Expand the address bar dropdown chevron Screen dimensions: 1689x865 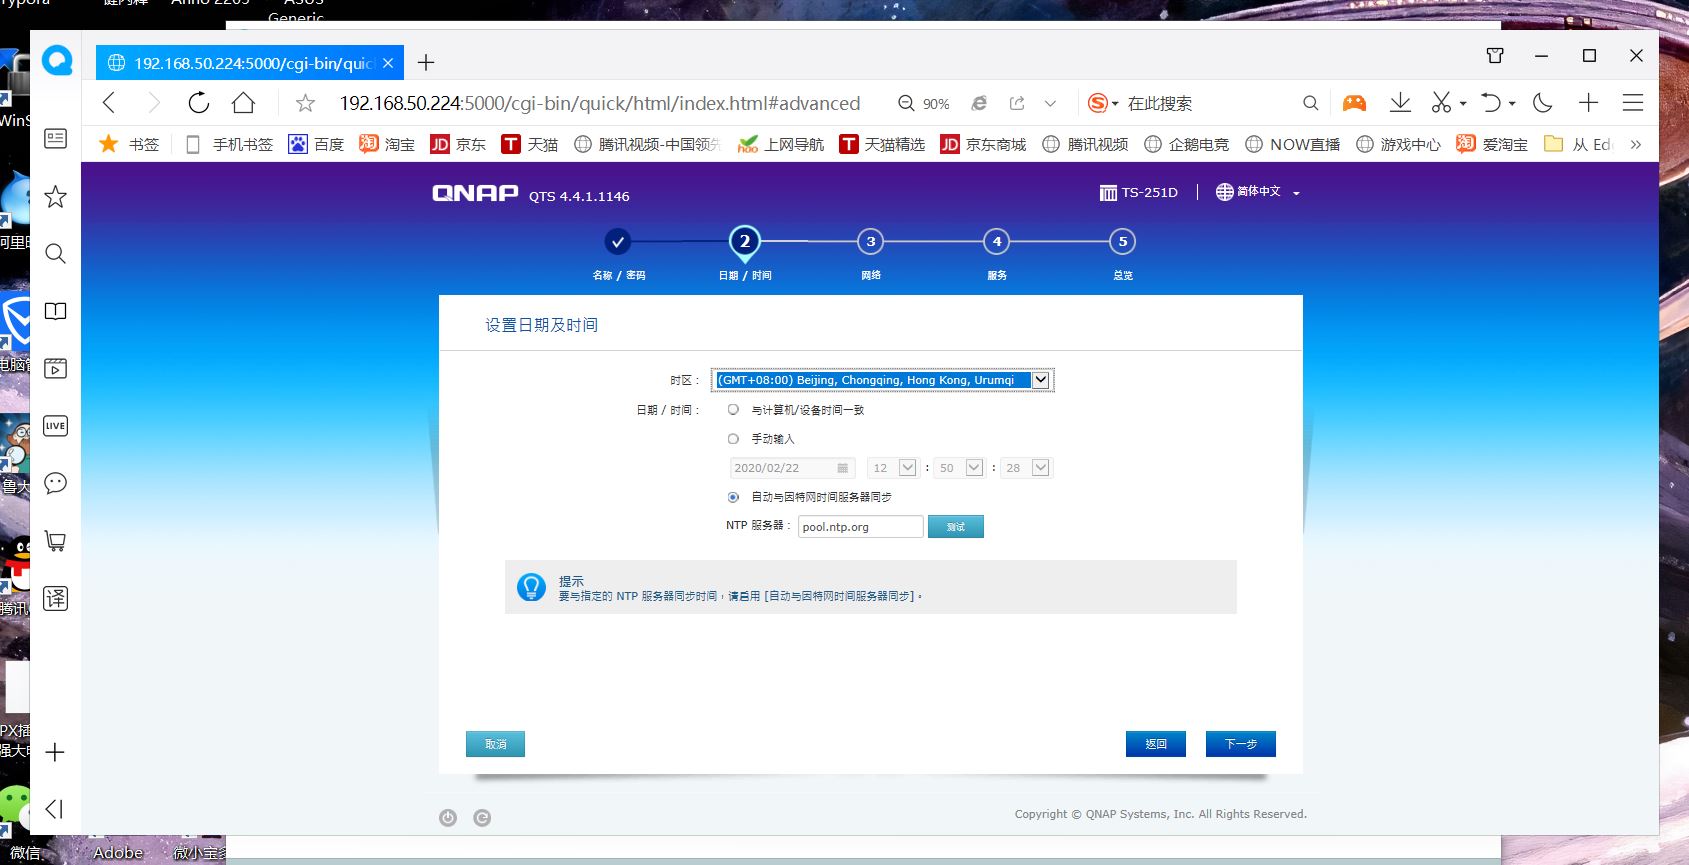coord(1050,103)
